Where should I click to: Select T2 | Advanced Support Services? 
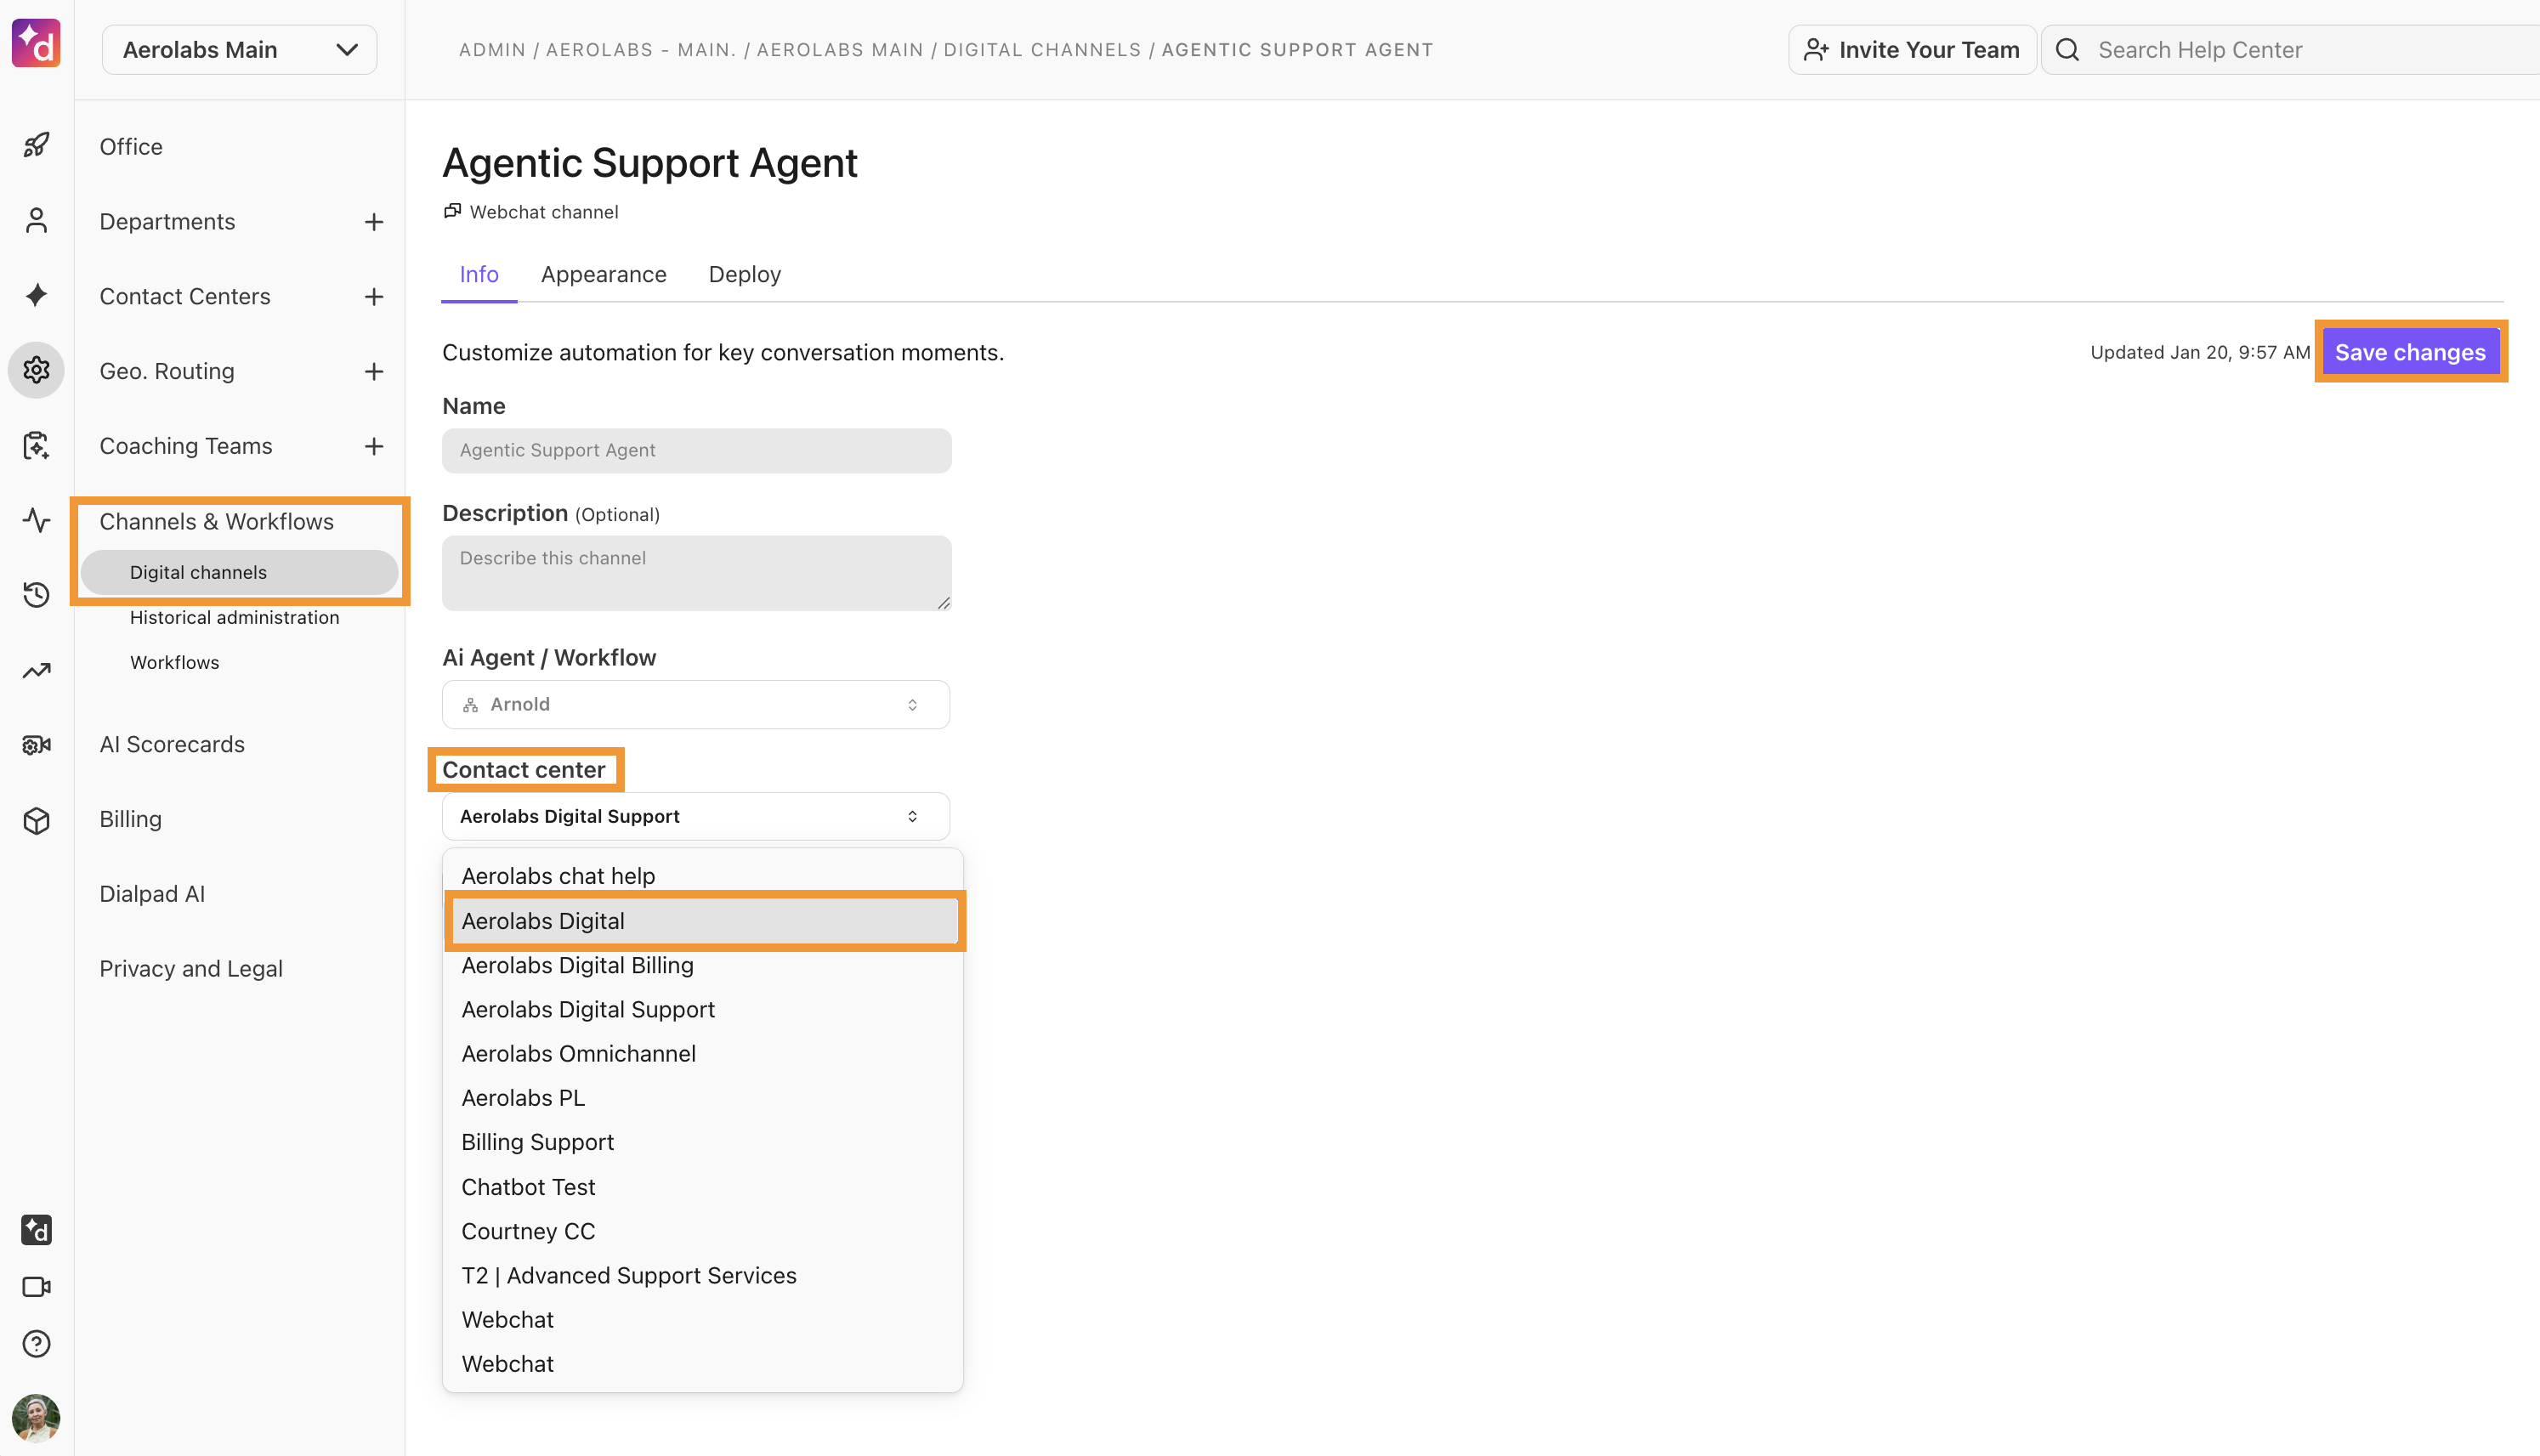click(703, 1276)
